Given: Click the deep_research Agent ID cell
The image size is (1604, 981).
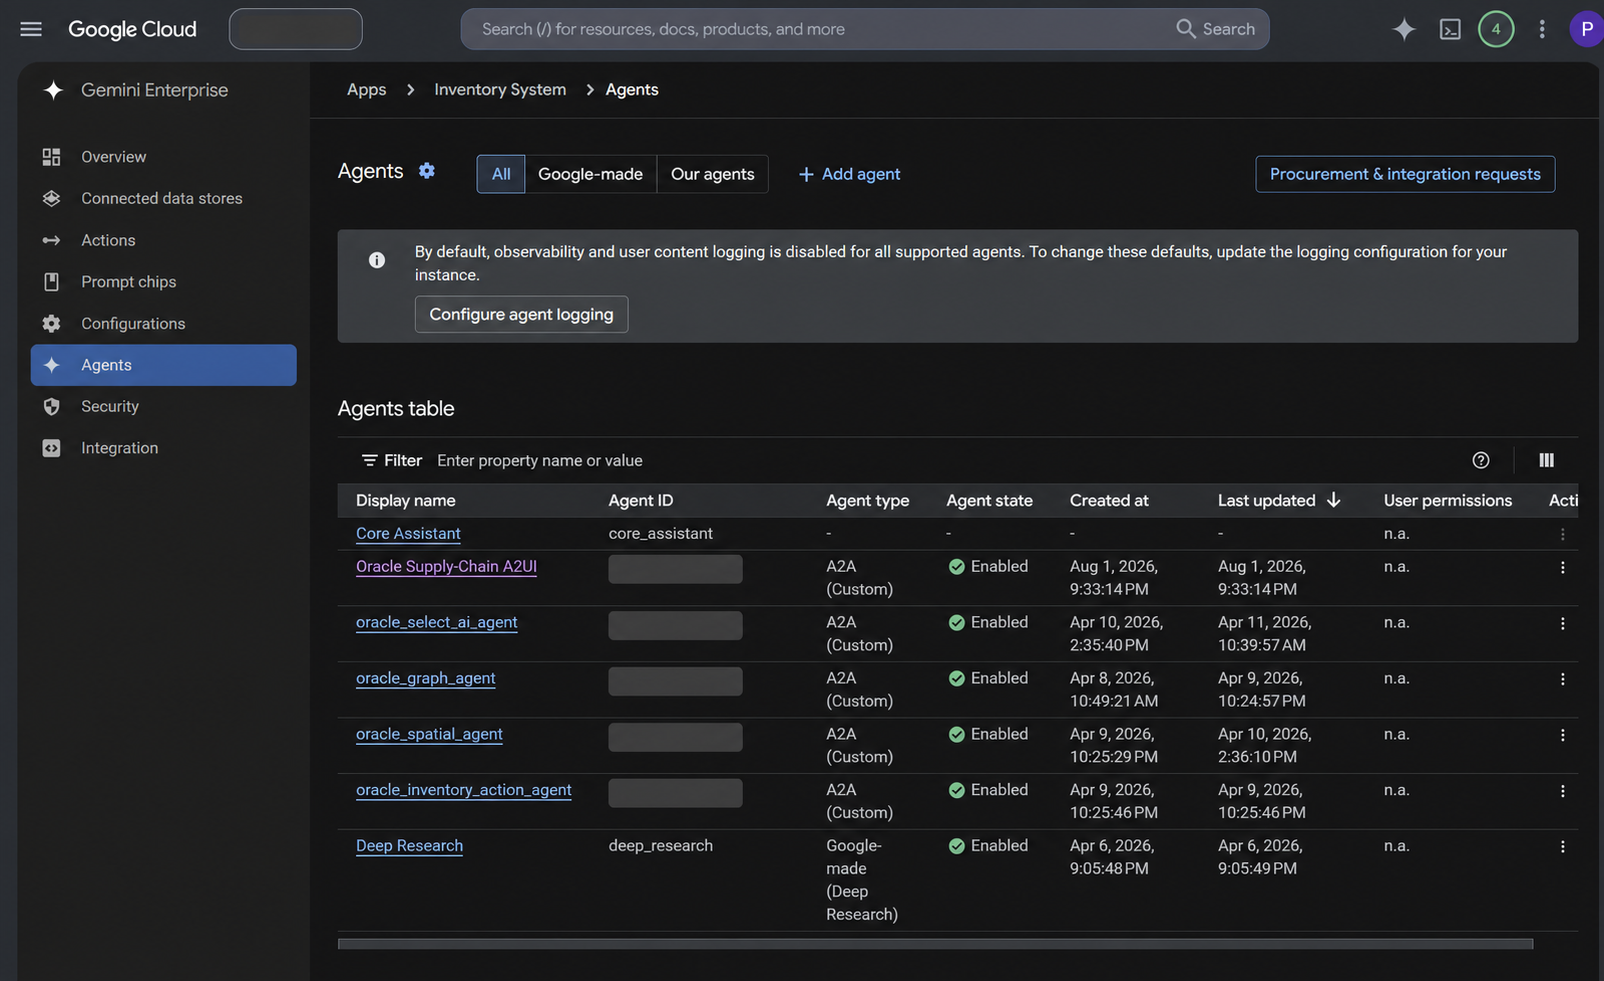Looking at the screenshot, I should coord(660,846).
